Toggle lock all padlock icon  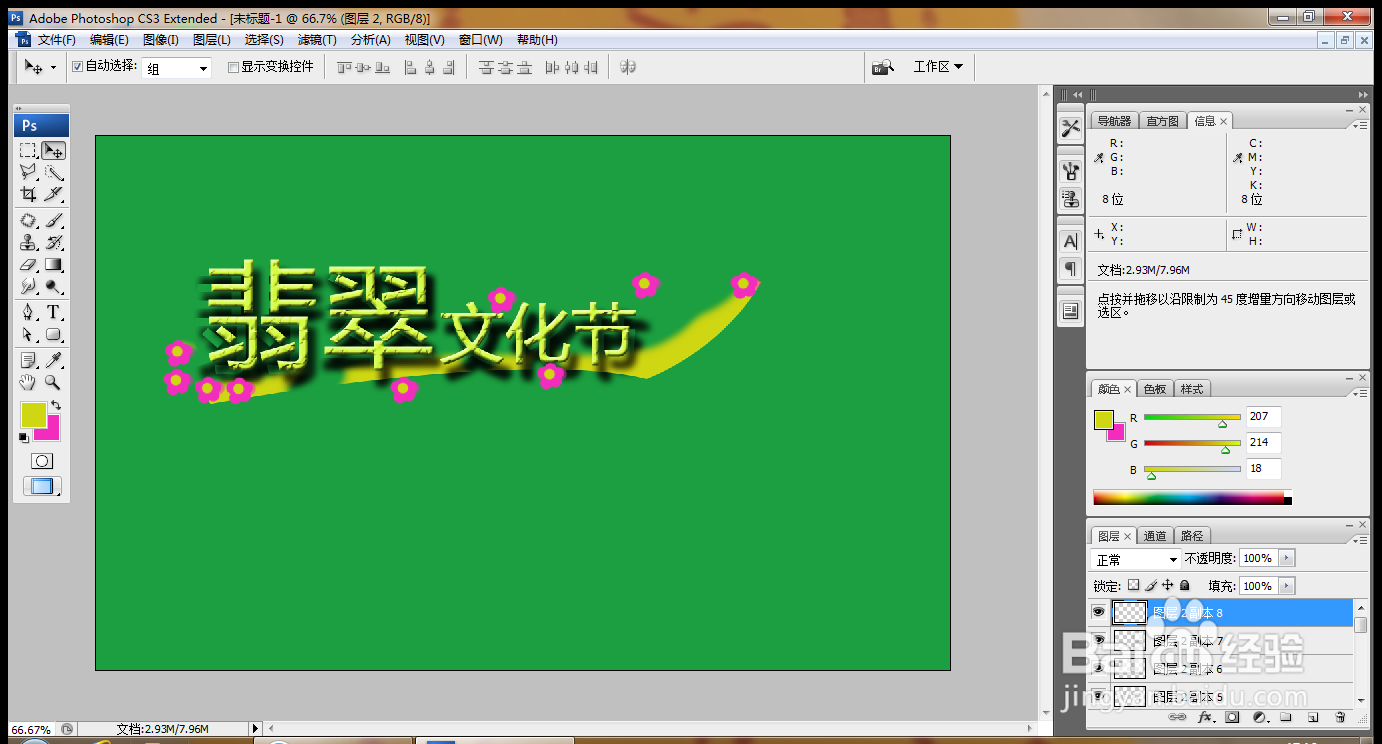pyautogui.click(x=1185, y=586)
